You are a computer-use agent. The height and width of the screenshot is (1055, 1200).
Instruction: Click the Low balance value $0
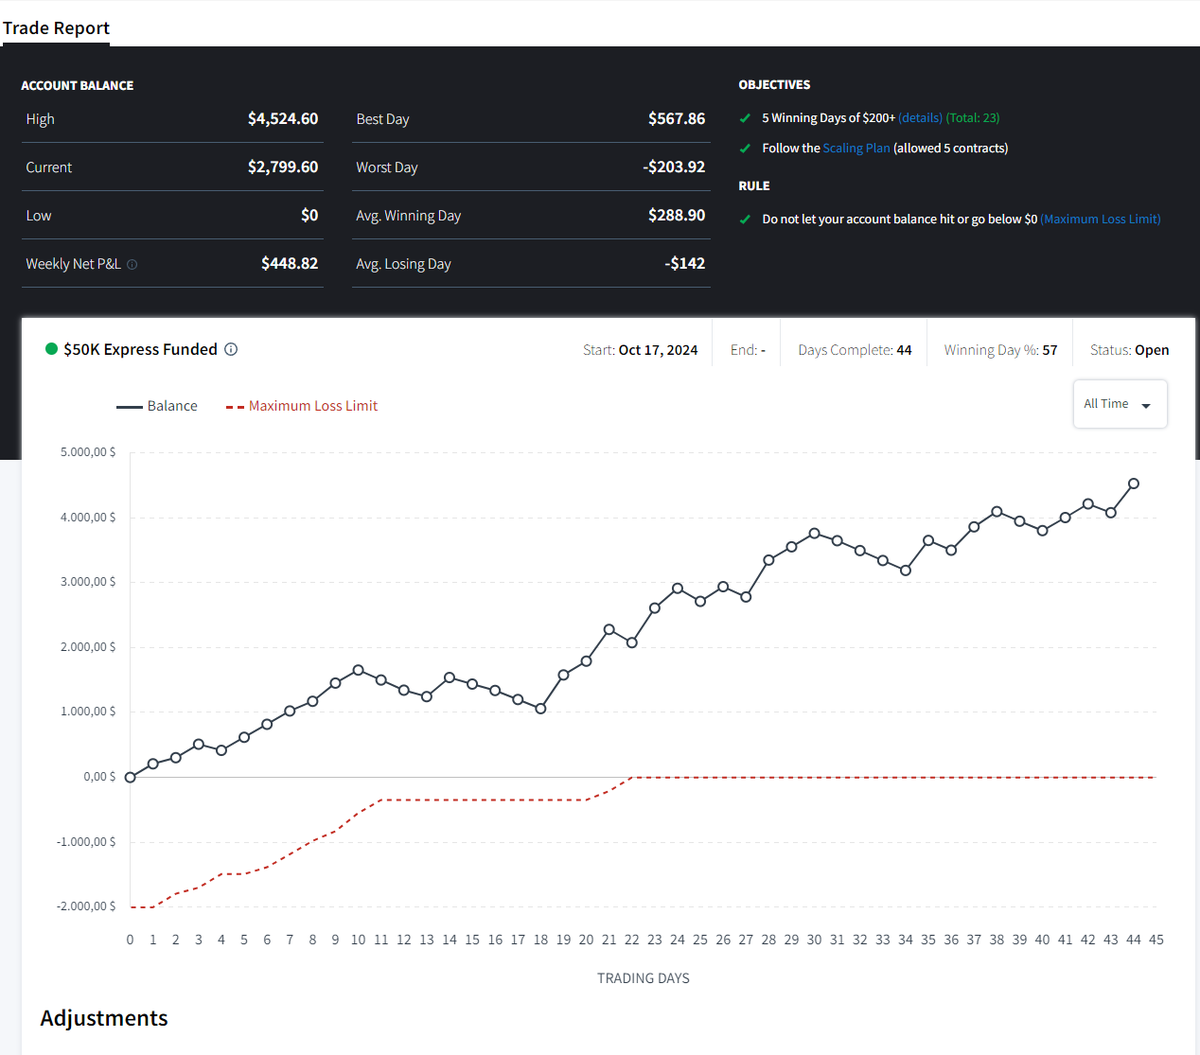tap(309, 215)
